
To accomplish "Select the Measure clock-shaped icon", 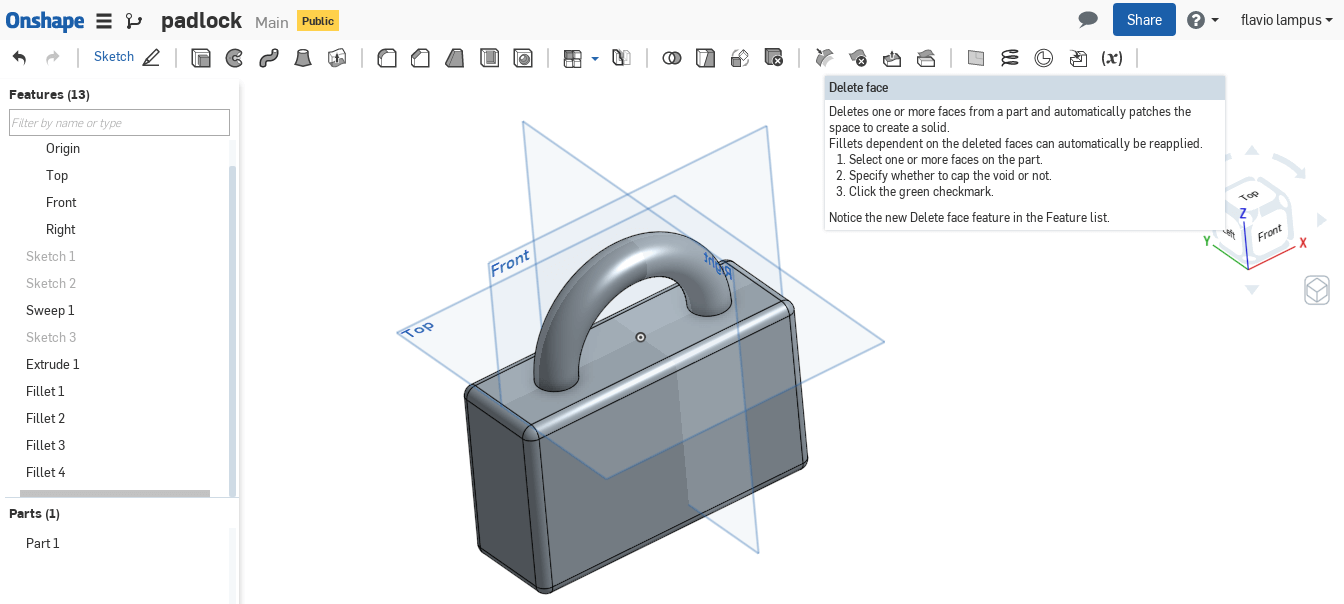I will coord(1044,58).
